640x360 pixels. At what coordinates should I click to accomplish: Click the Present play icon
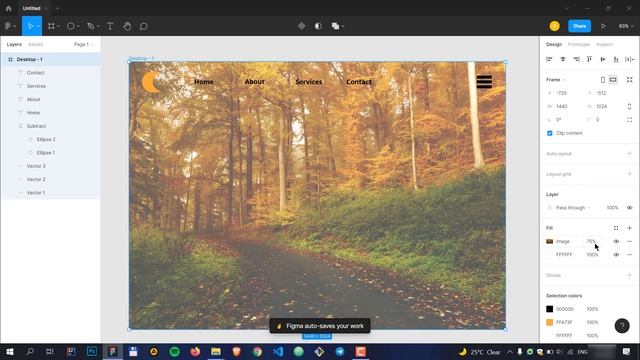(x=603, y=26)
